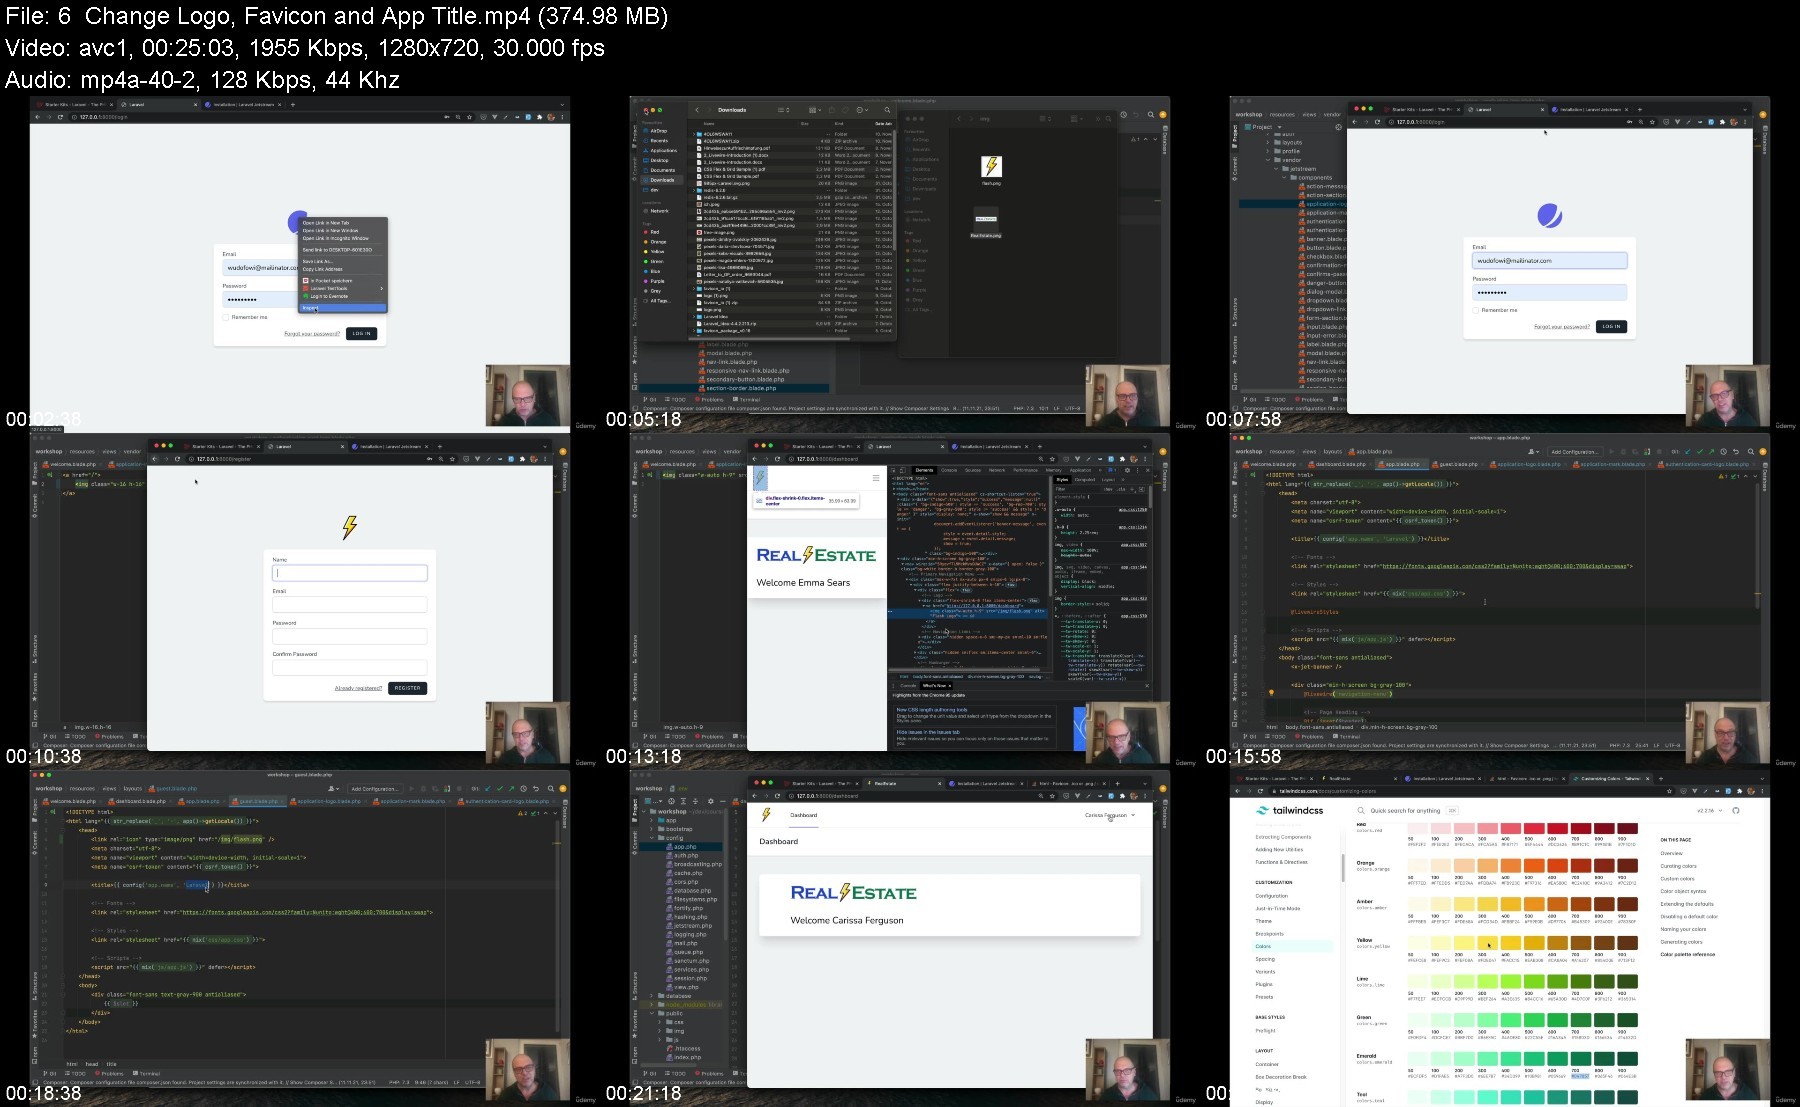
Task: Click locate-file target icon in 00:21:18 project panel
Action: tap(671, 801)
